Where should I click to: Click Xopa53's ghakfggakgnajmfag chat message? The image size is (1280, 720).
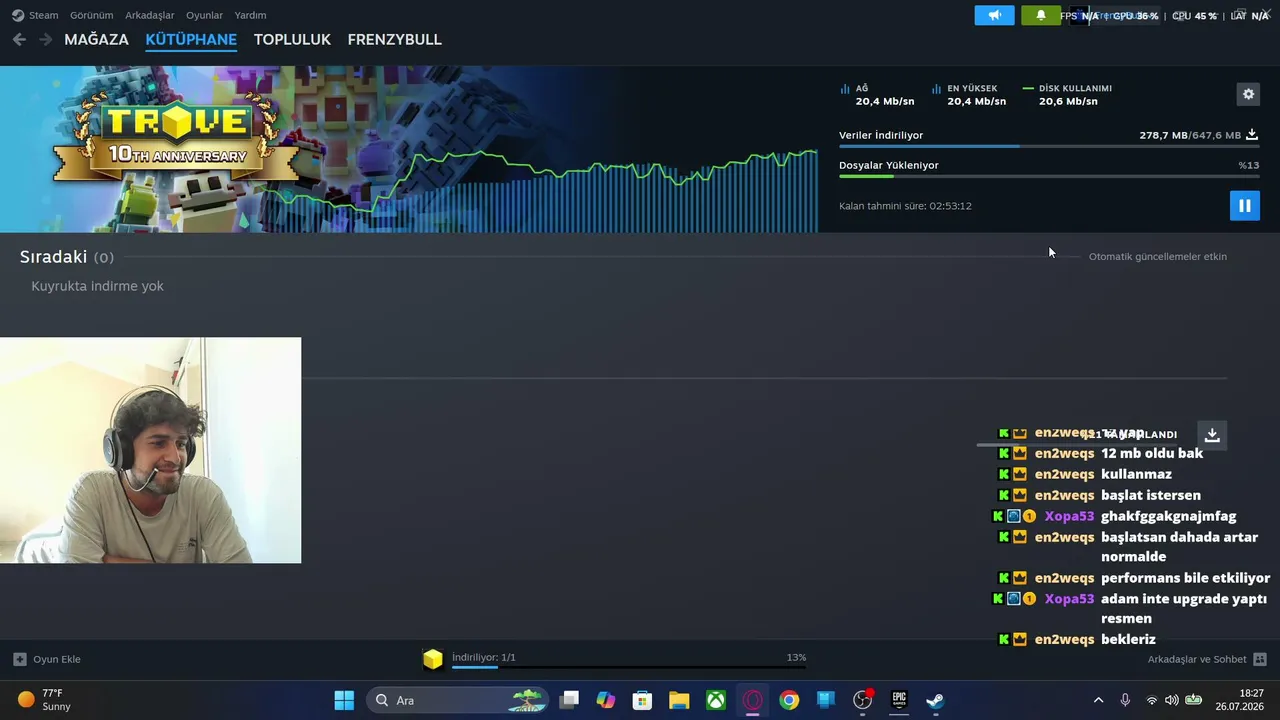pyautogui.click(x=1168, y=516)
